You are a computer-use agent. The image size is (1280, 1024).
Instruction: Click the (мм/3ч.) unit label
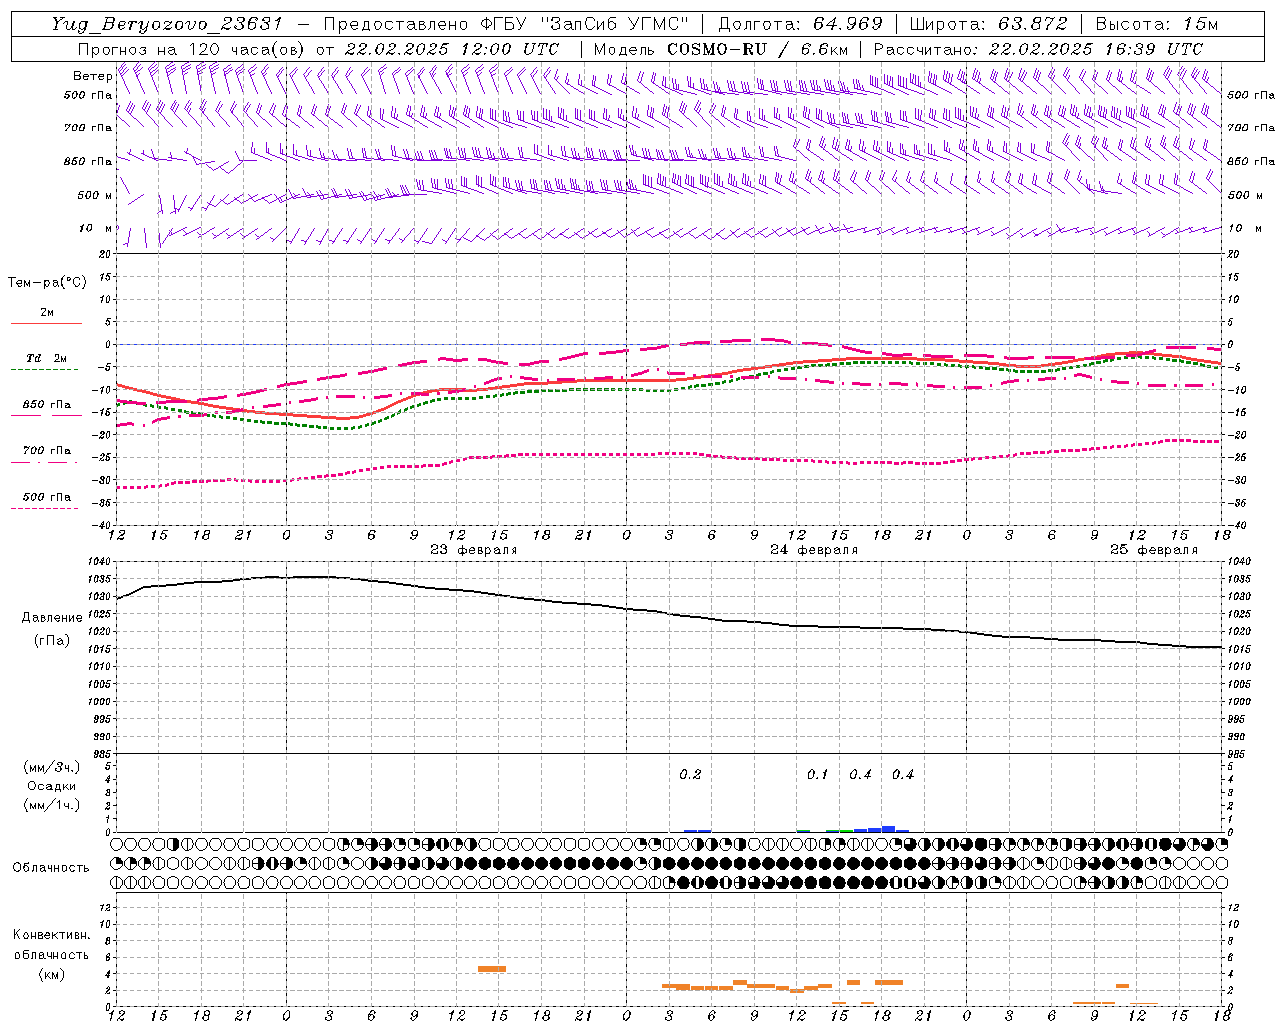coord(52,767)
